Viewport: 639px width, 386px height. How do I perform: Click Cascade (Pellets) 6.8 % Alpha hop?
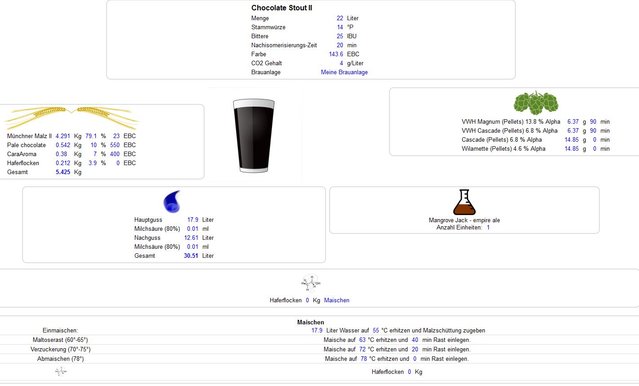point(501,139)
